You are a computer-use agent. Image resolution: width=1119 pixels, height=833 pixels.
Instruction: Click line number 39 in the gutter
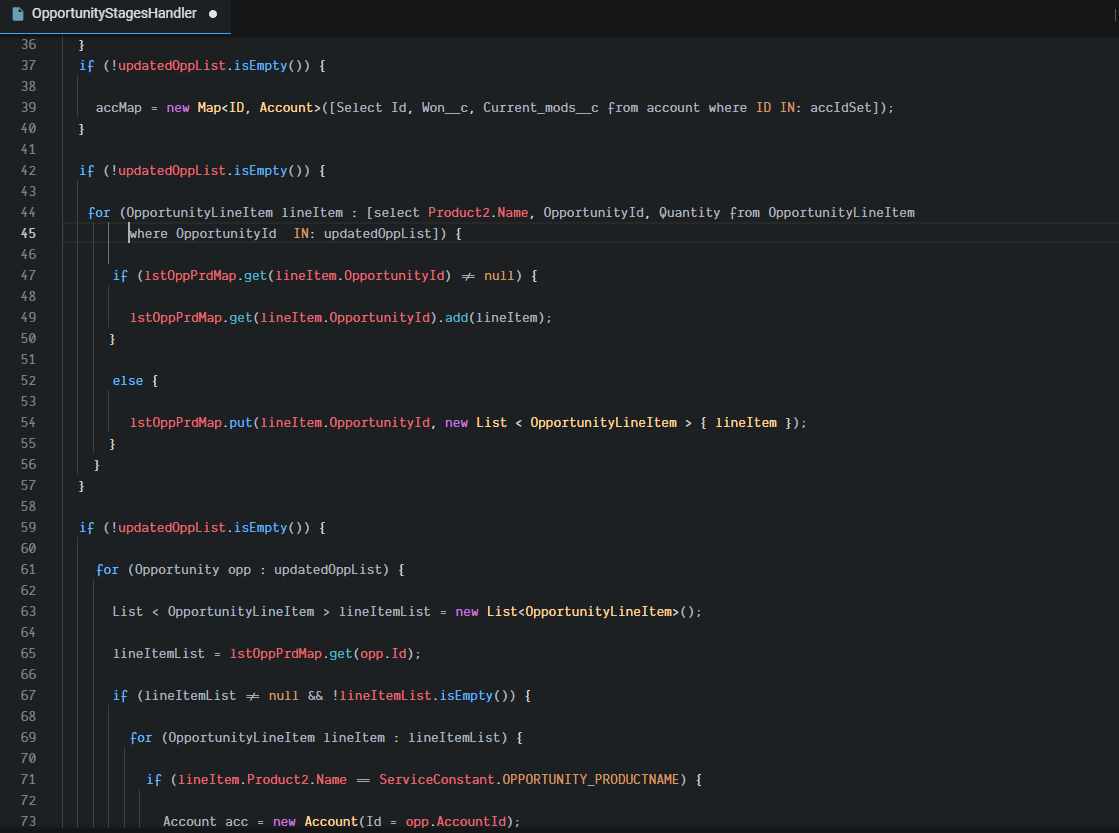click(x=27, y=107)
